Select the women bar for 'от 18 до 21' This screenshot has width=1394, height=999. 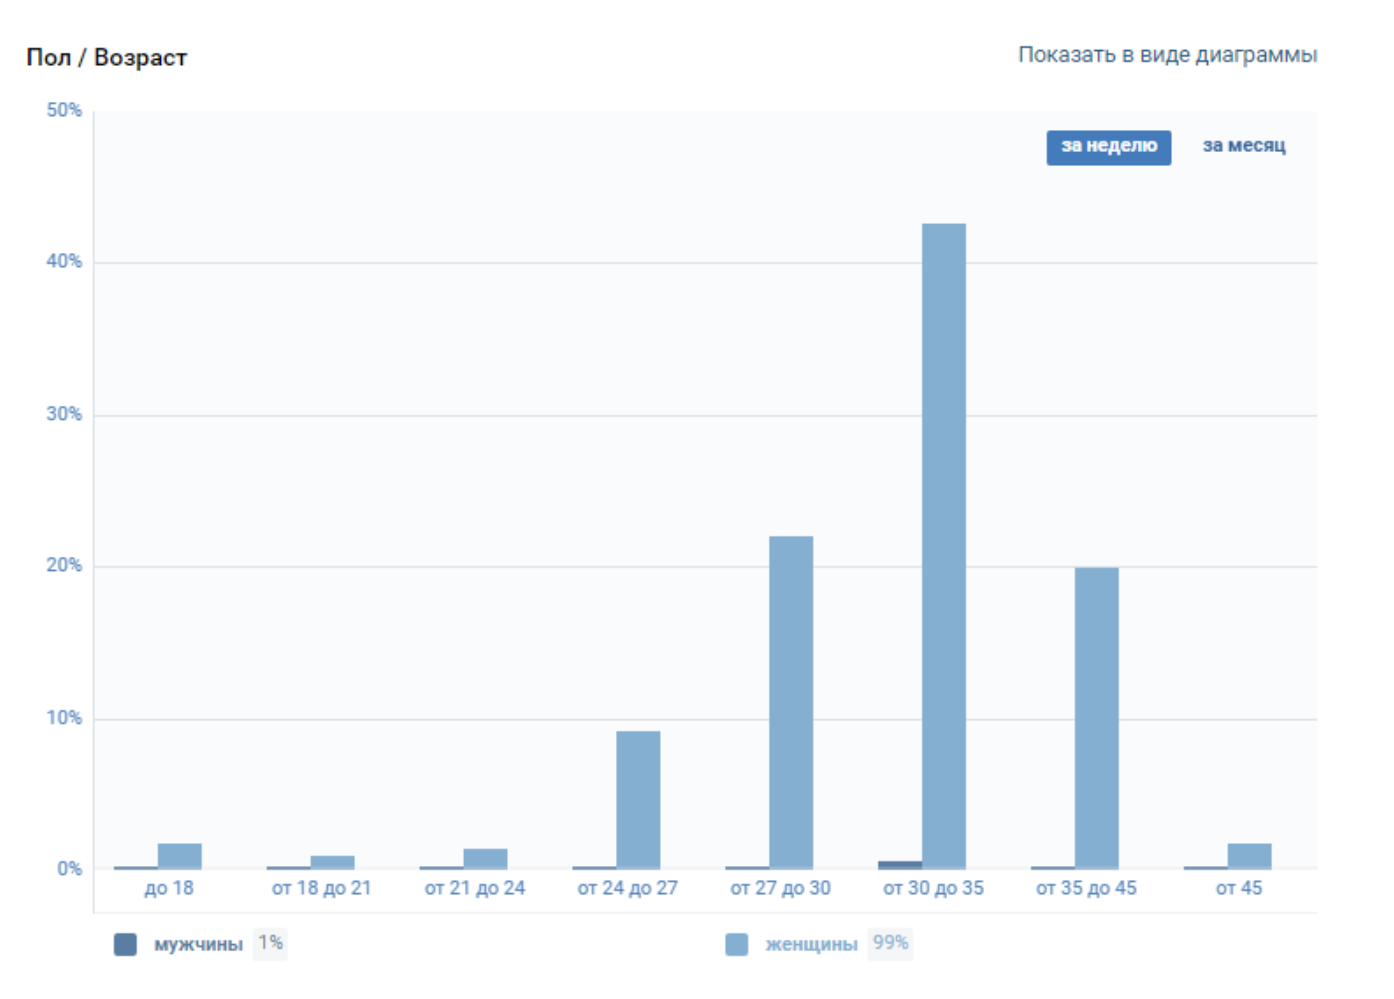click(x=333, y=862)
